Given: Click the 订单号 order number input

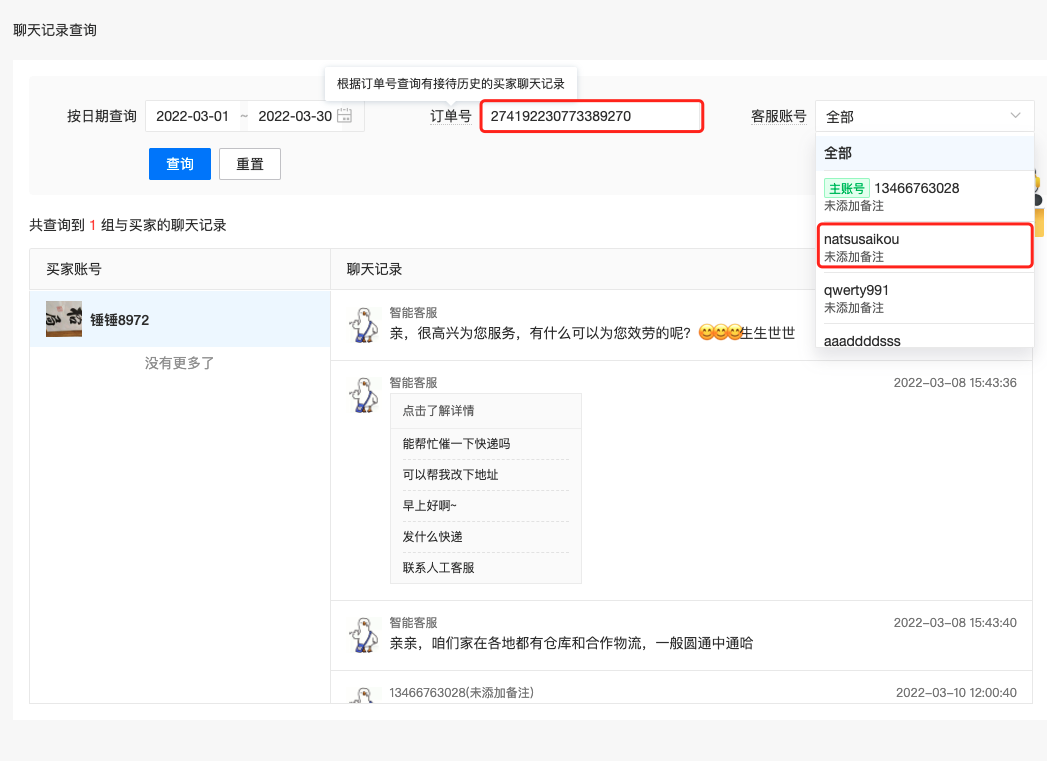Looking at the screenshot, I should (x=591, y=116).
